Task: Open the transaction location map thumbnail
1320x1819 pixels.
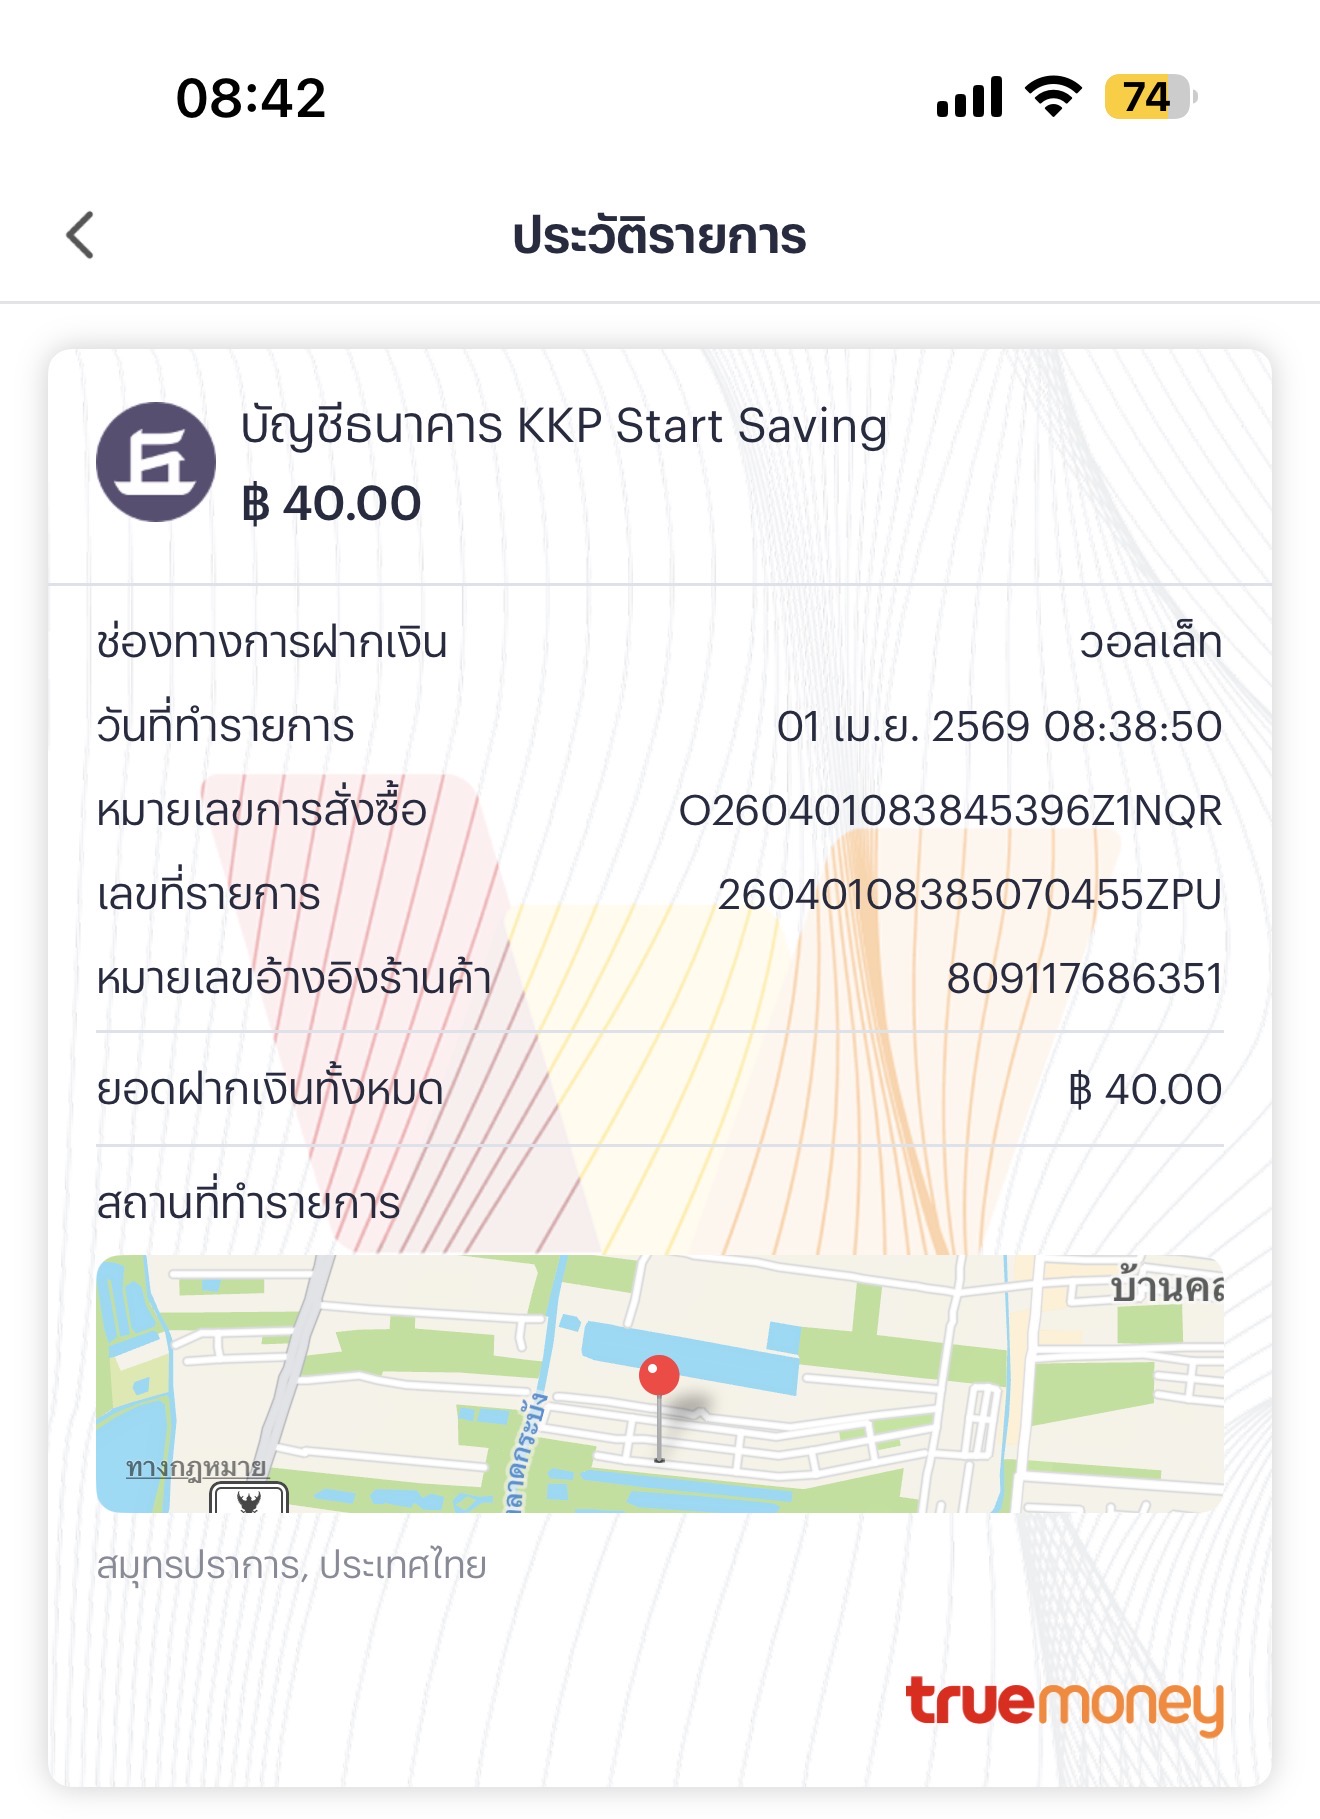Action: [x=660, y=1384]
